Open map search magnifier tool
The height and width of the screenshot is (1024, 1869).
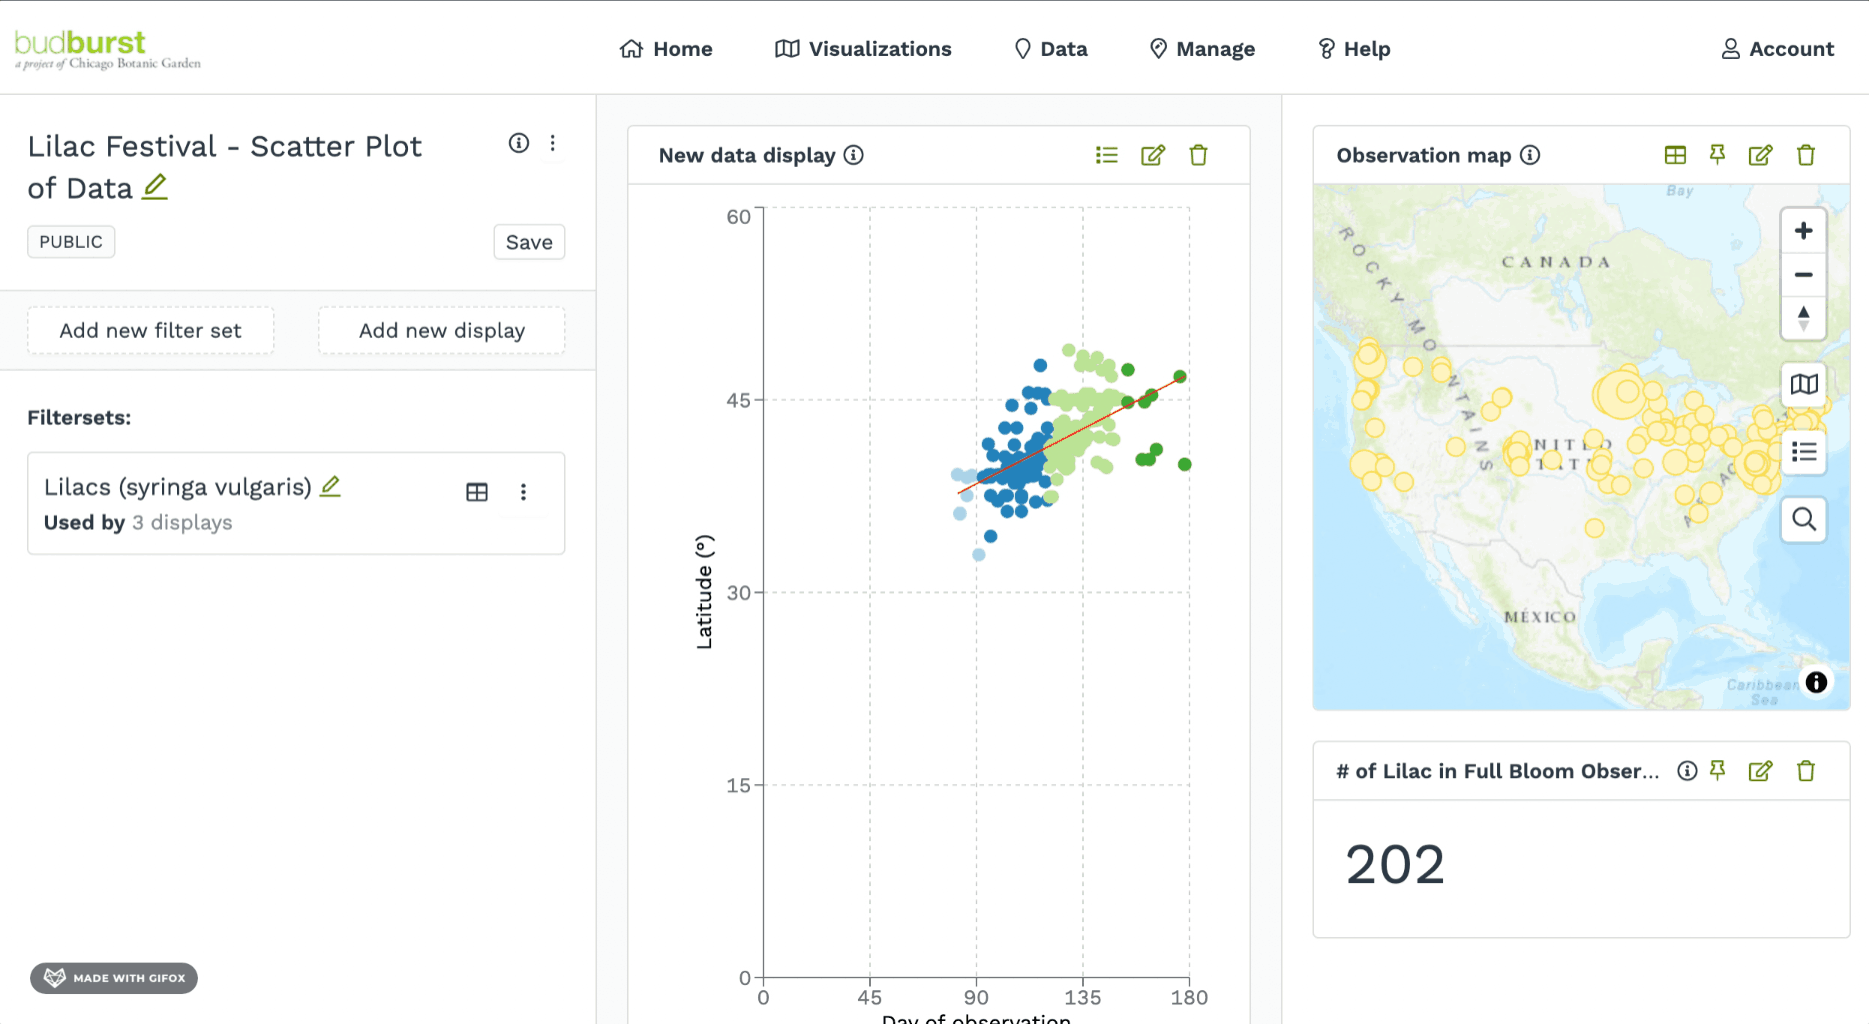point(1803,519)
